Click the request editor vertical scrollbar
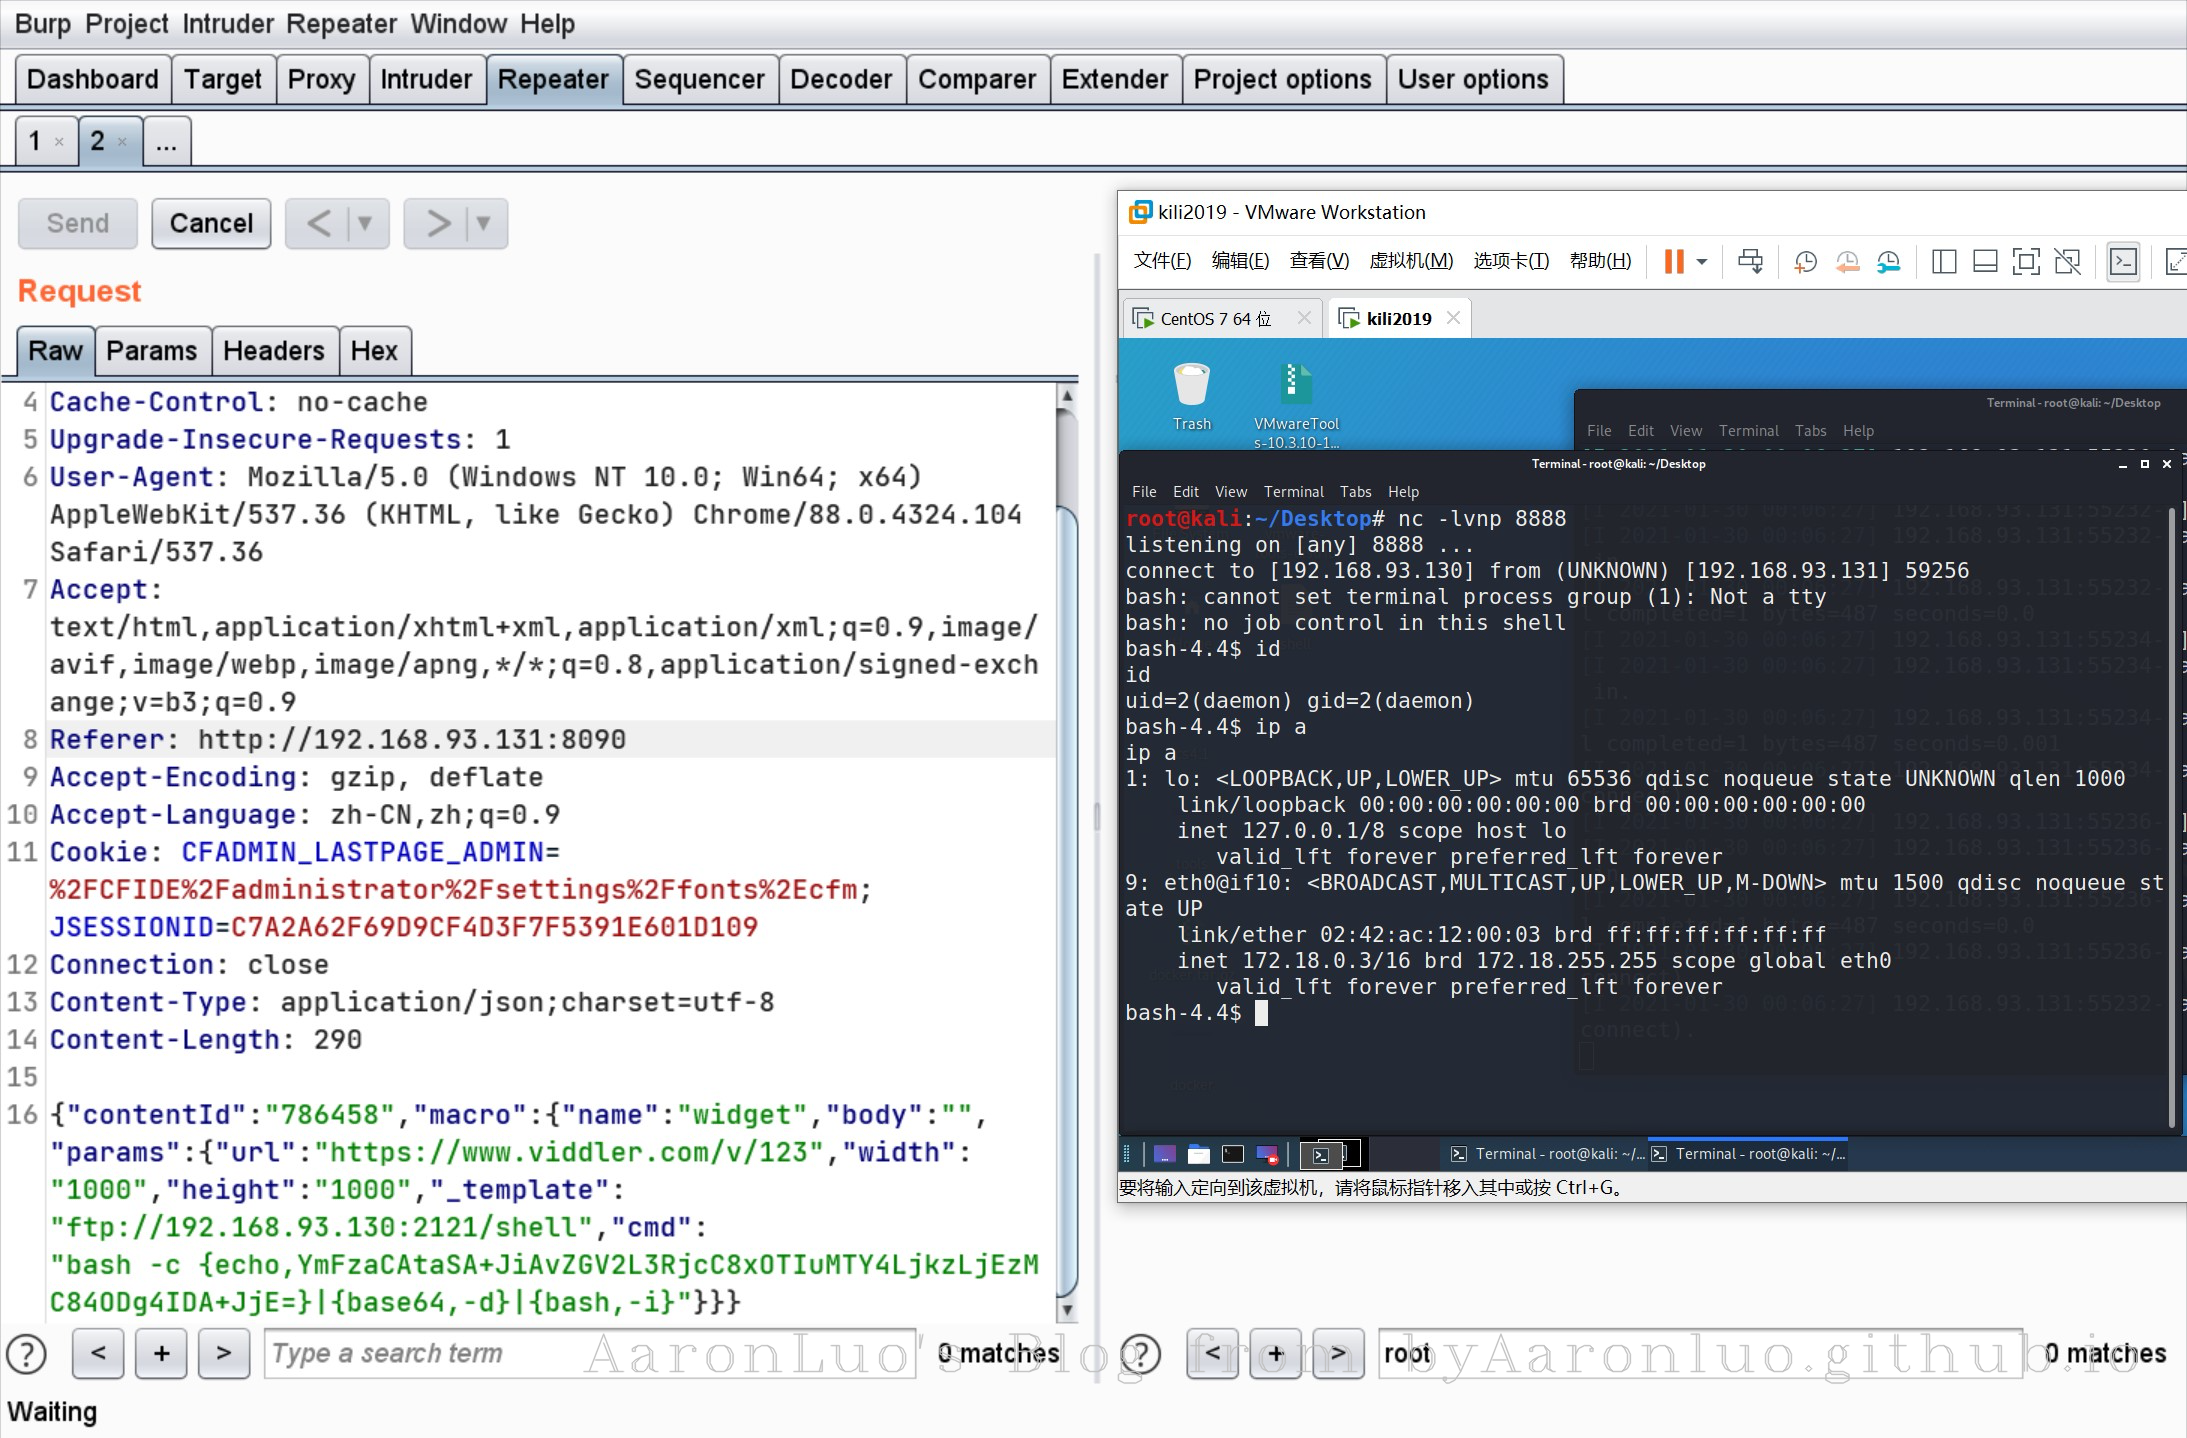This screenshot has width=2187, height=1438. pos(1067,900)
